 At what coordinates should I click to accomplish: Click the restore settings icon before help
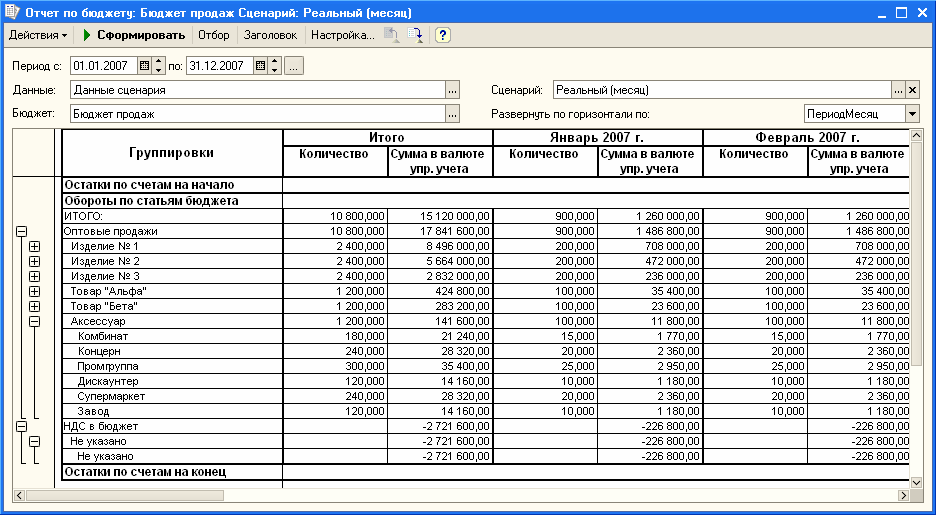(416, 35)
